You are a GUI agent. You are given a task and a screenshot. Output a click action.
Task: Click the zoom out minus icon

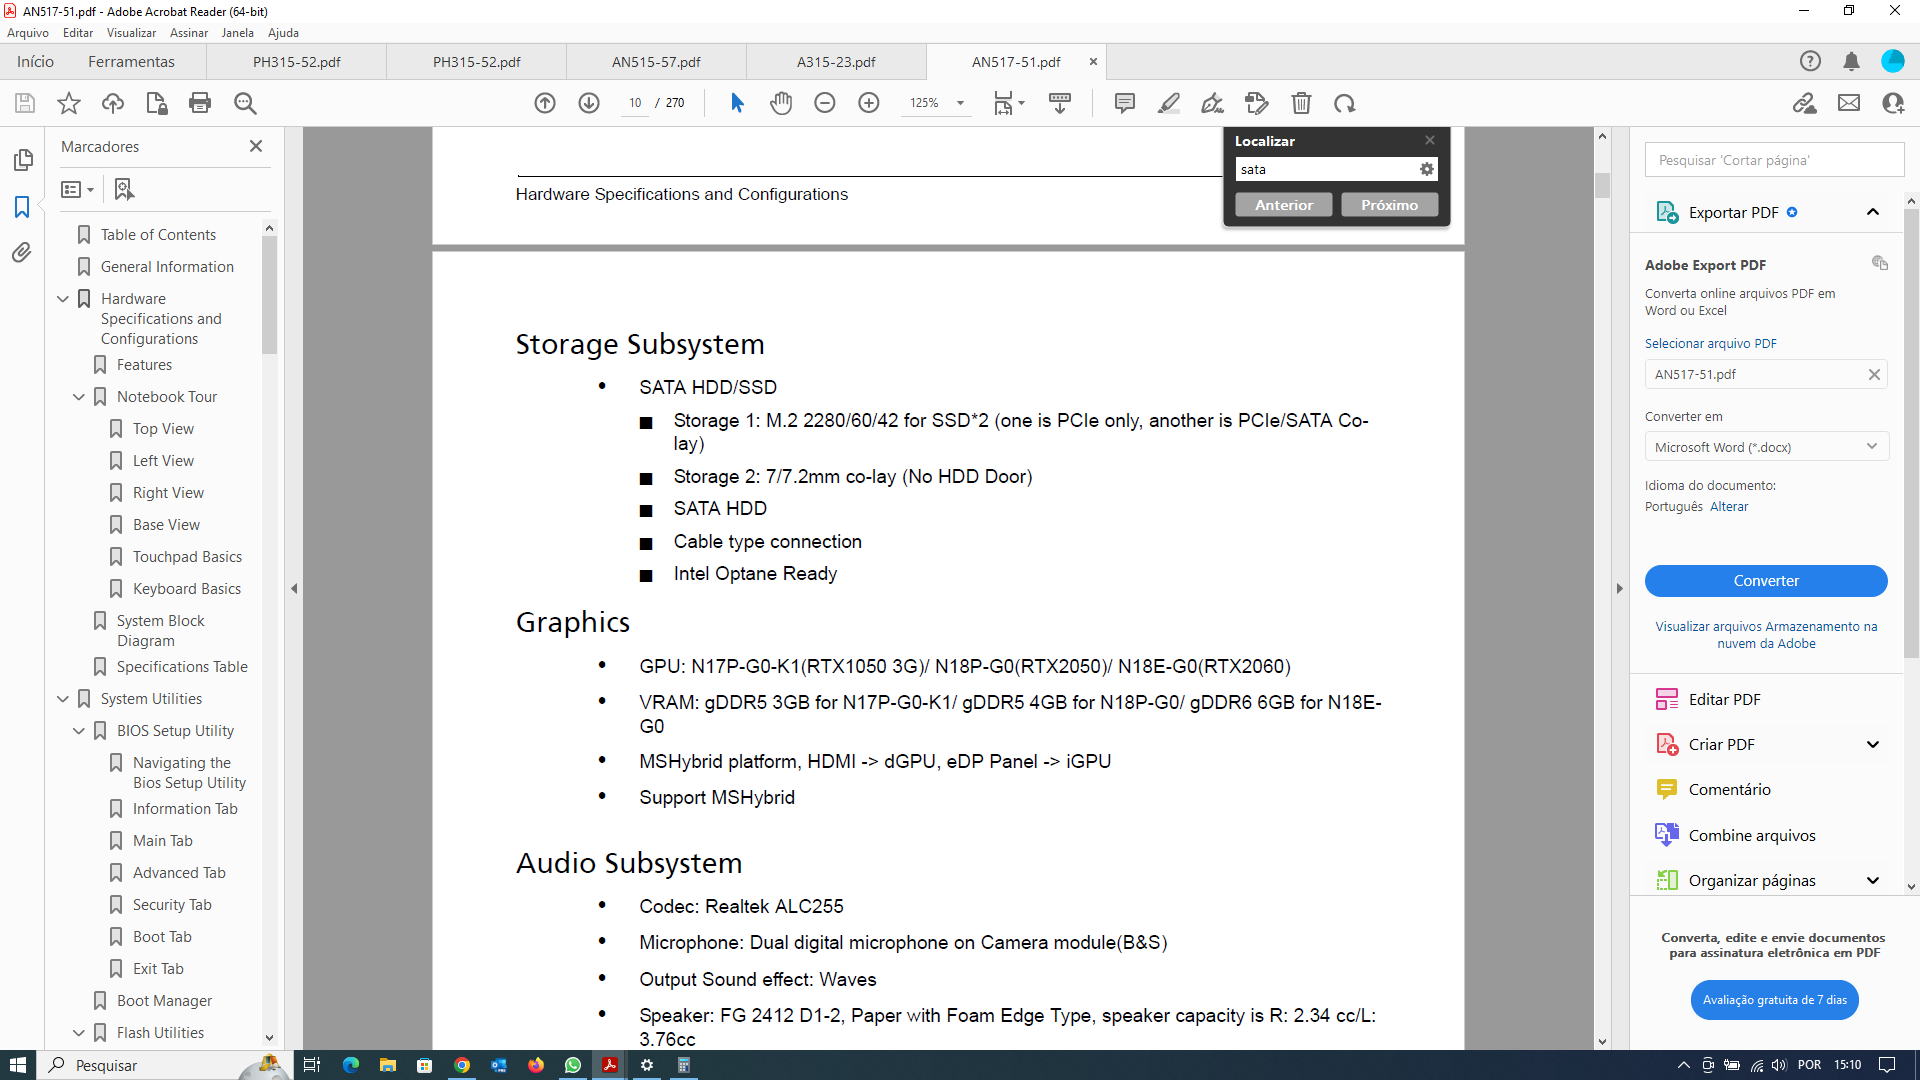point(825,103)
